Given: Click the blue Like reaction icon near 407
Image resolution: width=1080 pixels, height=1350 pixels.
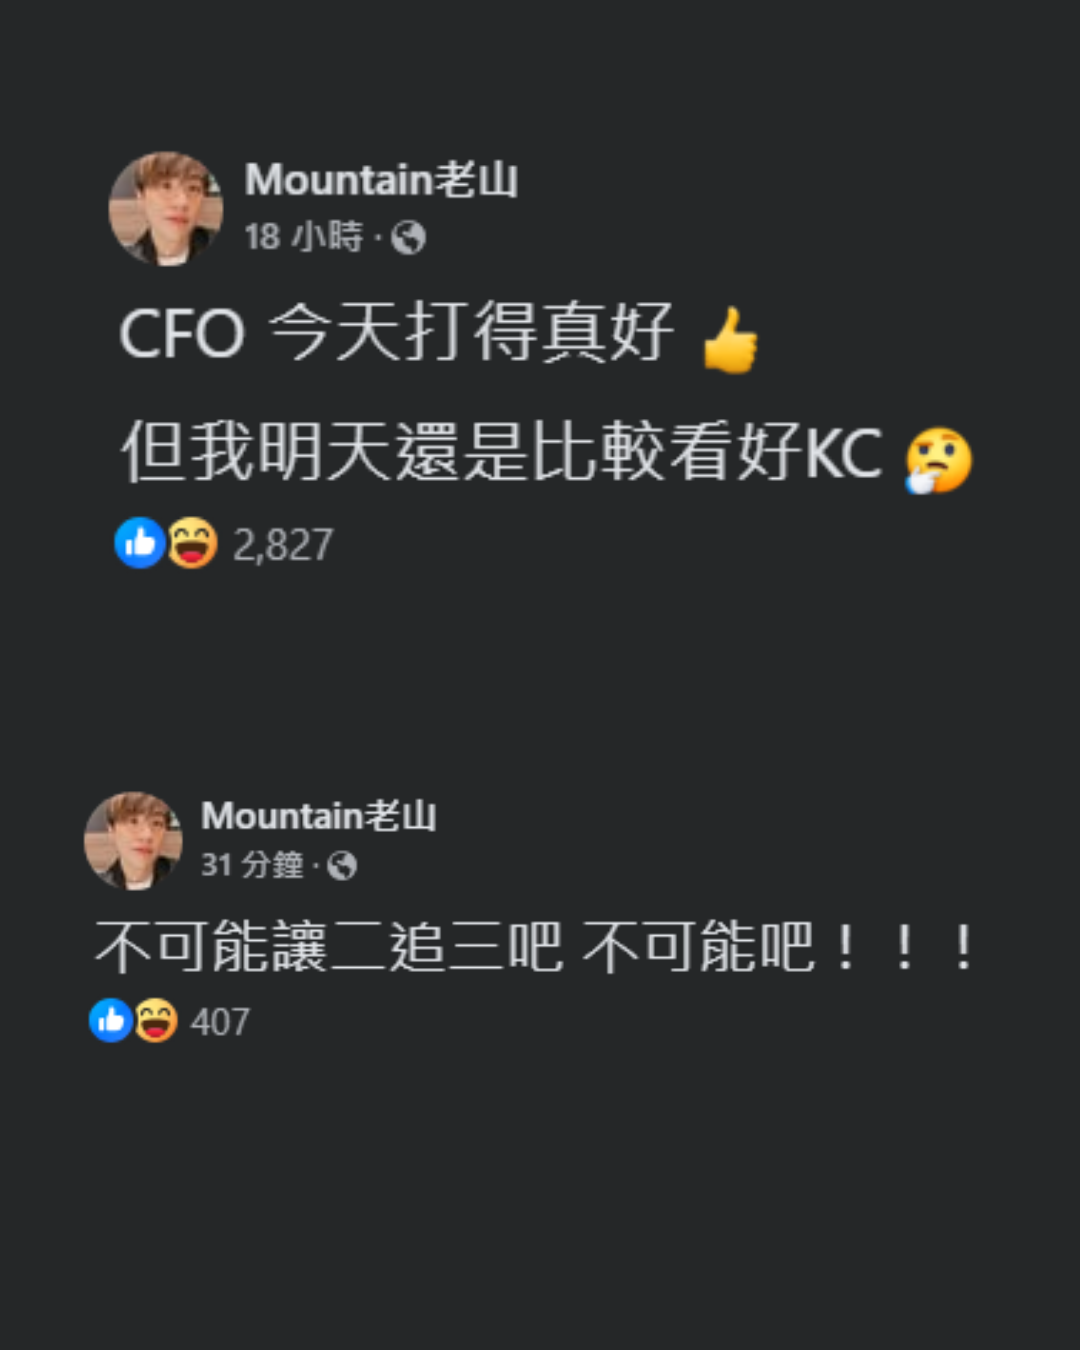Looking at the screenshot, I should (111, 1020).
